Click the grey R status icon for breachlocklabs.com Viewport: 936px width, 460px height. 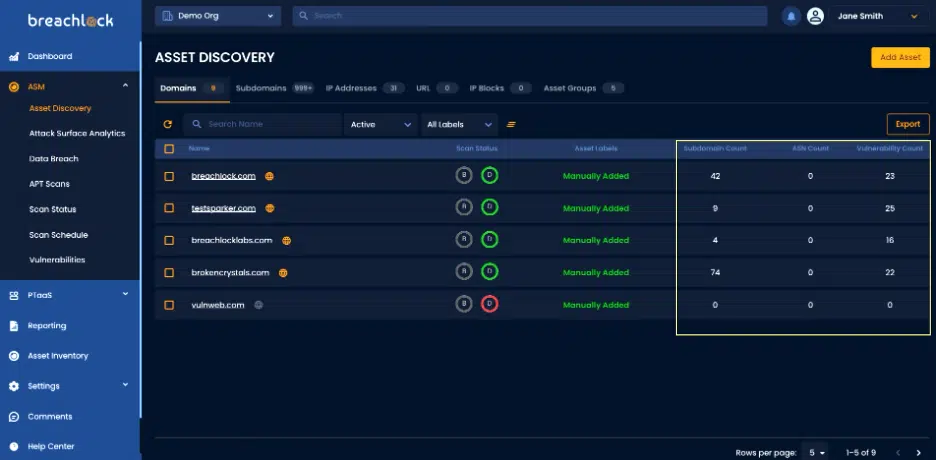coord(464,240)
